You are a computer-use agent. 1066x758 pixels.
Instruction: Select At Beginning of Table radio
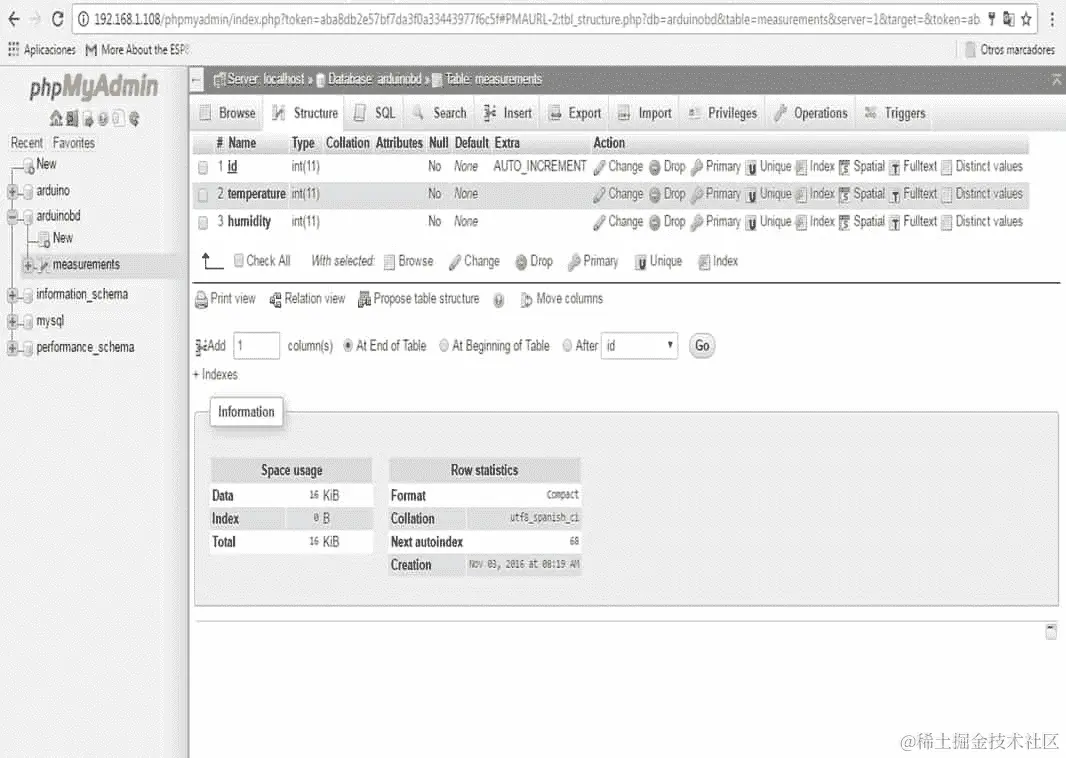444,346
